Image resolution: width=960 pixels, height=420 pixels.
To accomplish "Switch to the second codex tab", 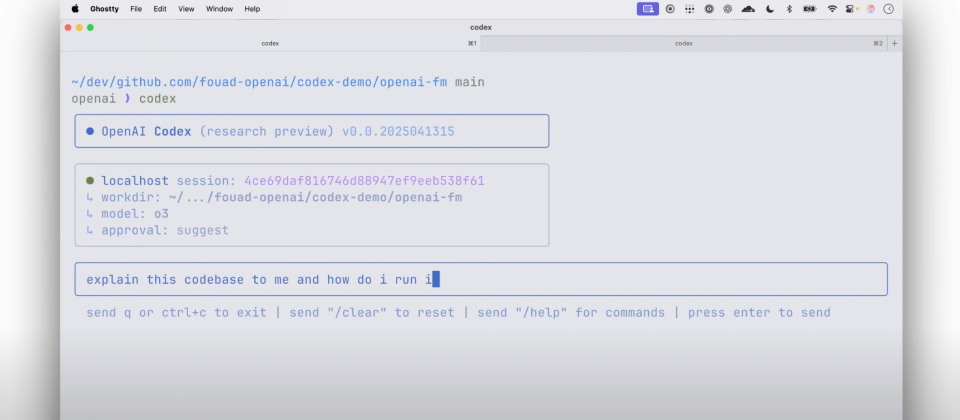I will pyautogui.click(x=683, y=43).
